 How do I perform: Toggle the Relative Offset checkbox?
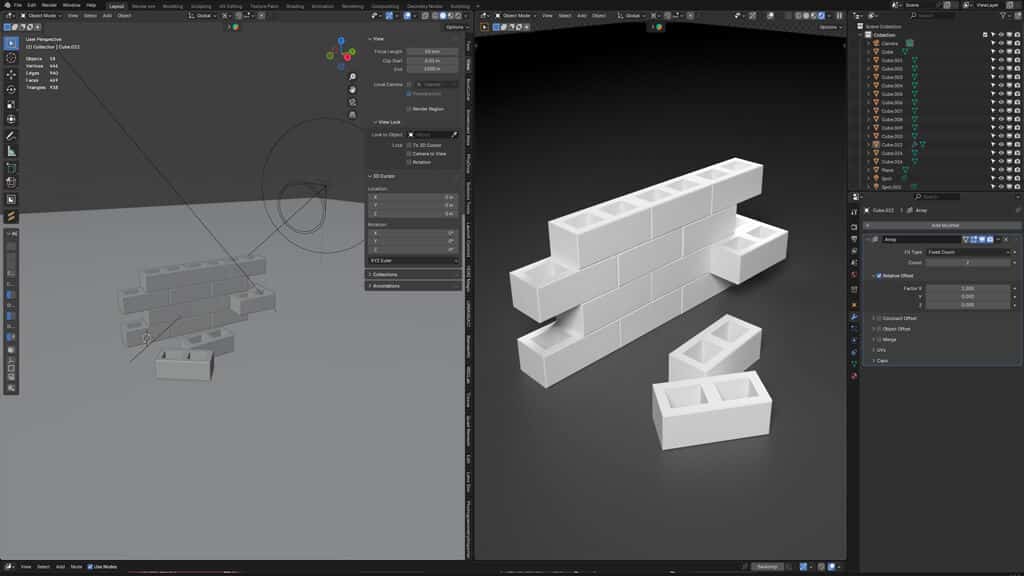pos(878,275)
